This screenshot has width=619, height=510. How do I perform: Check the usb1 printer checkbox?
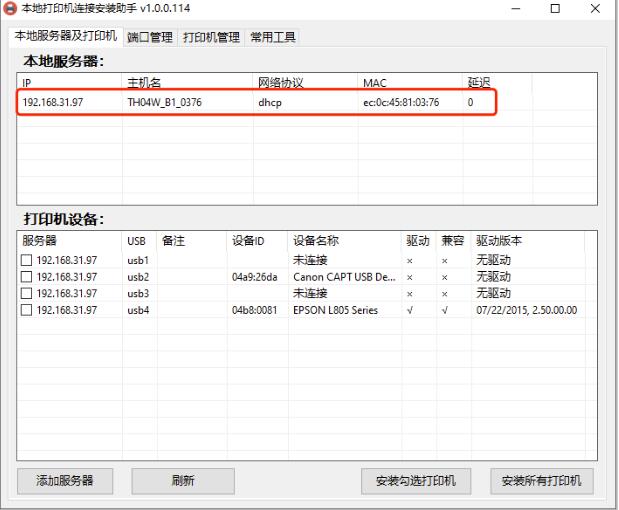click(x=27, y=260)
